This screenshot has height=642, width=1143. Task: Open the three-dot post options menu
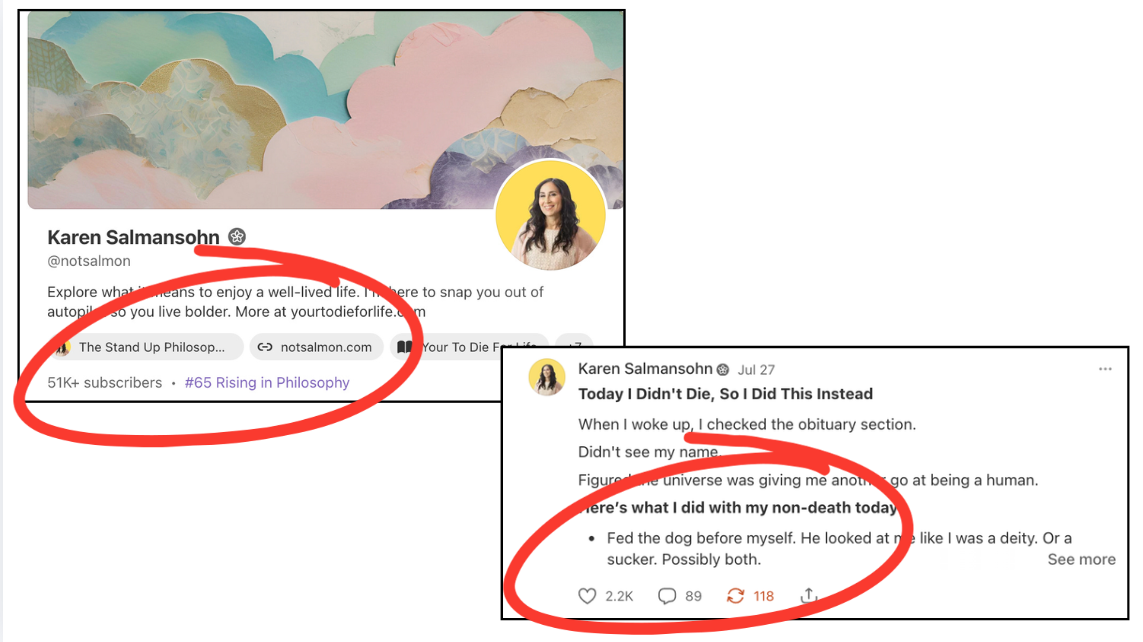1105,369
